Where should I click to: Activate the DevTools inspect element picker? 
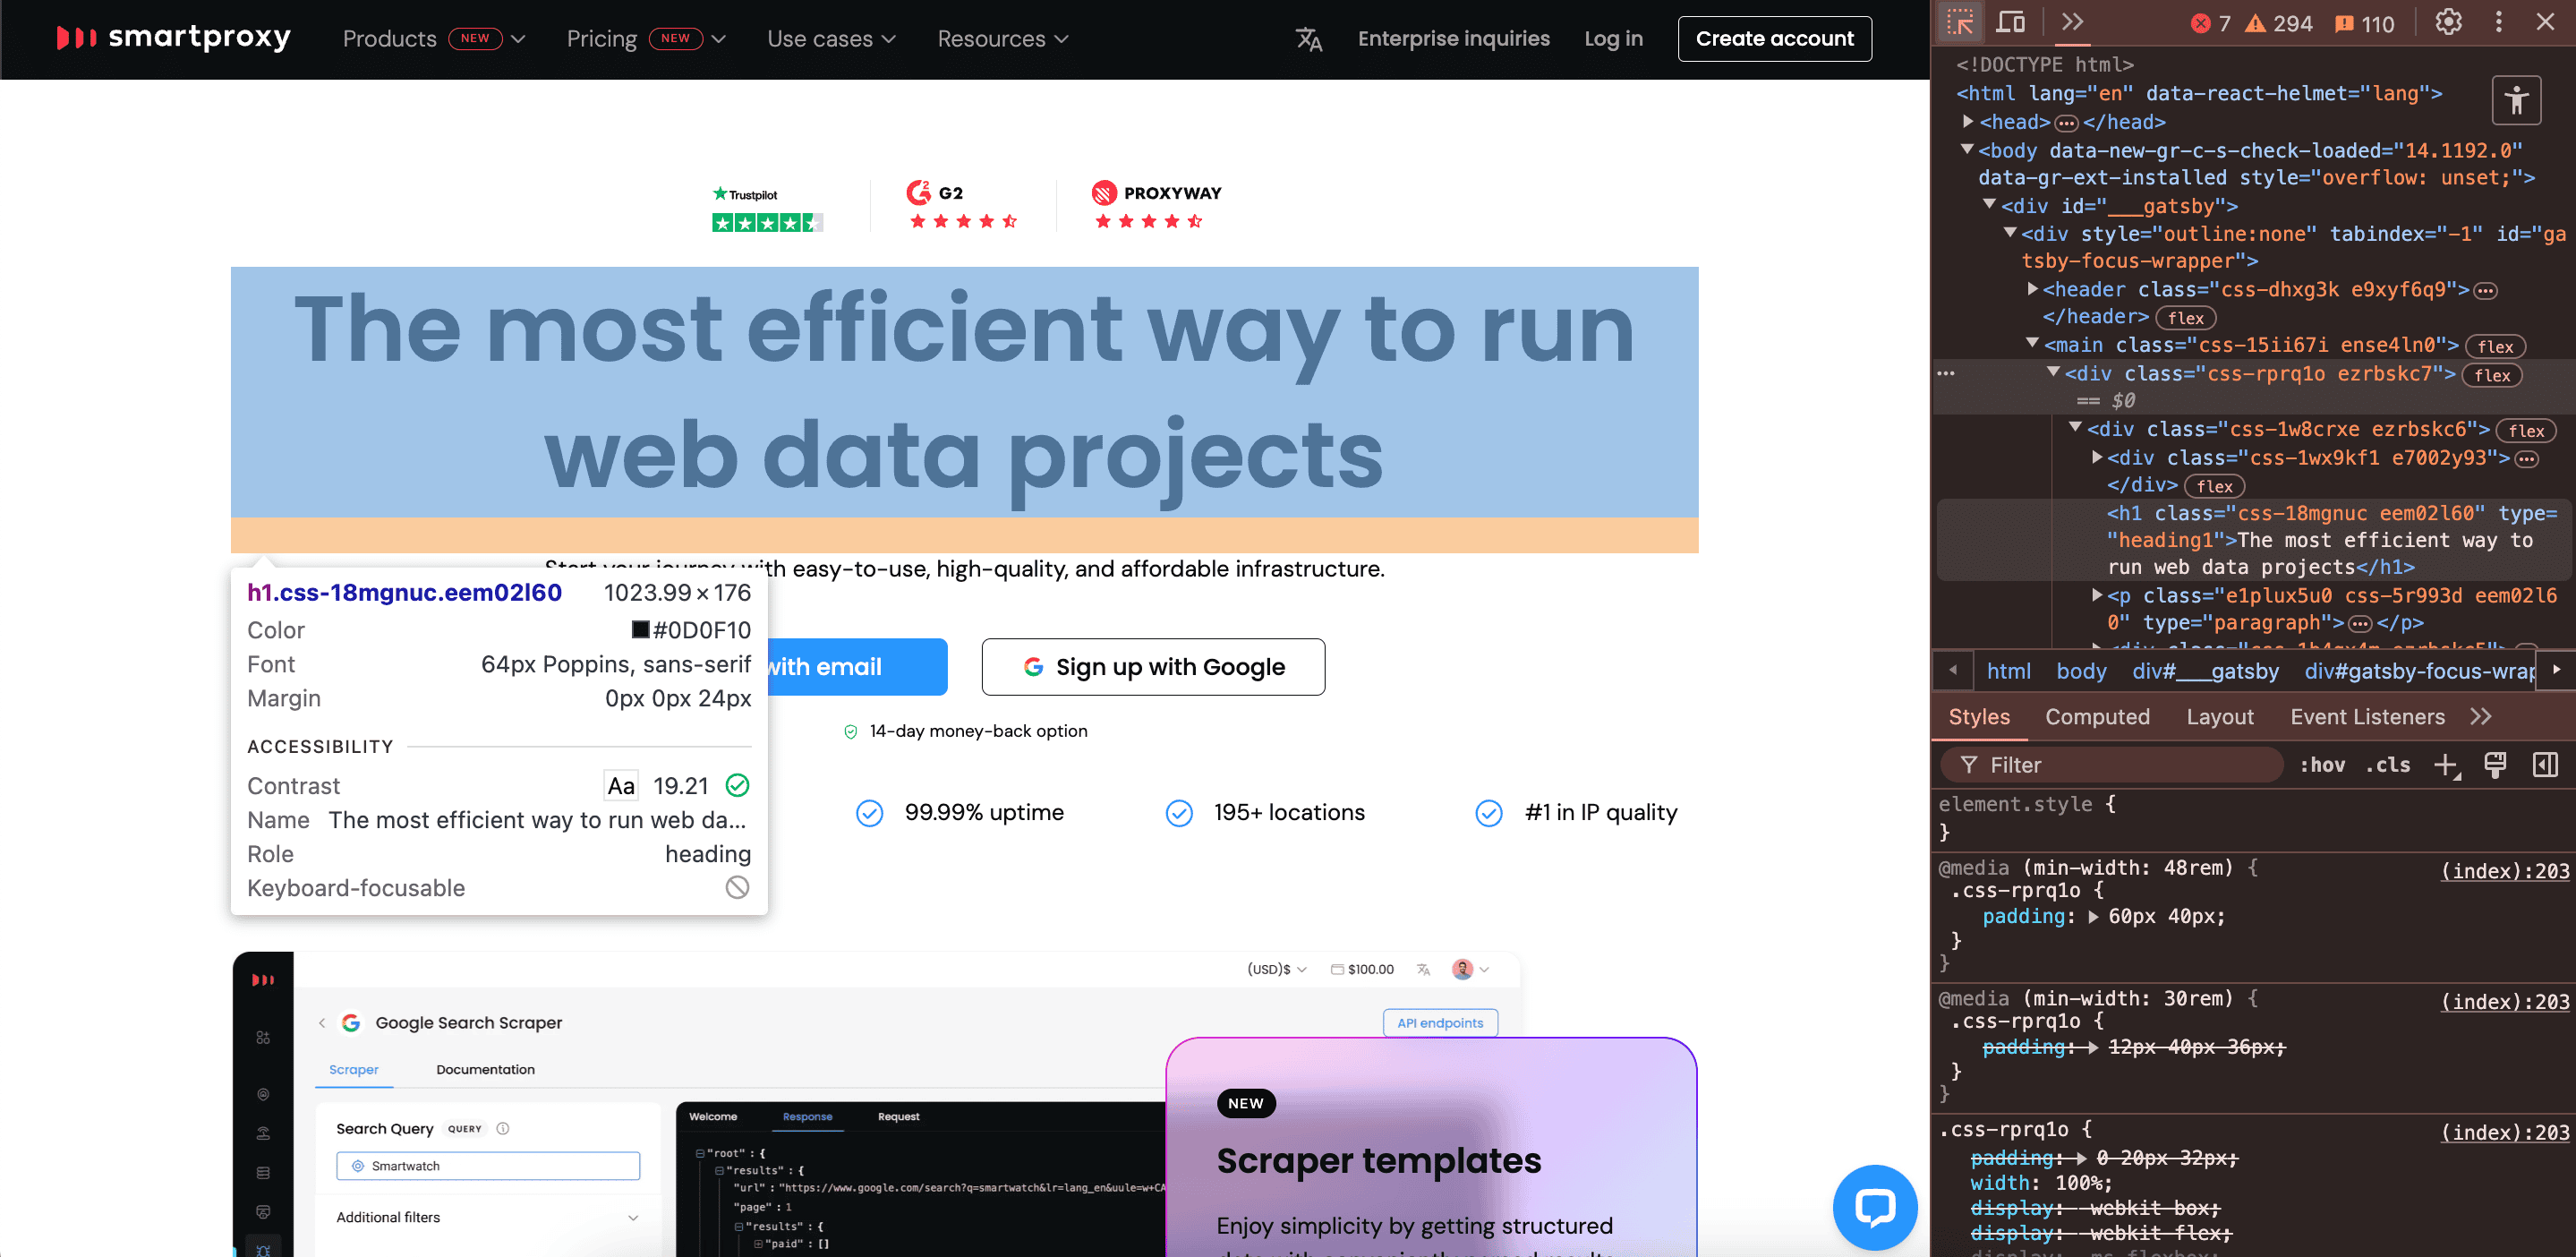(1960, 22)
